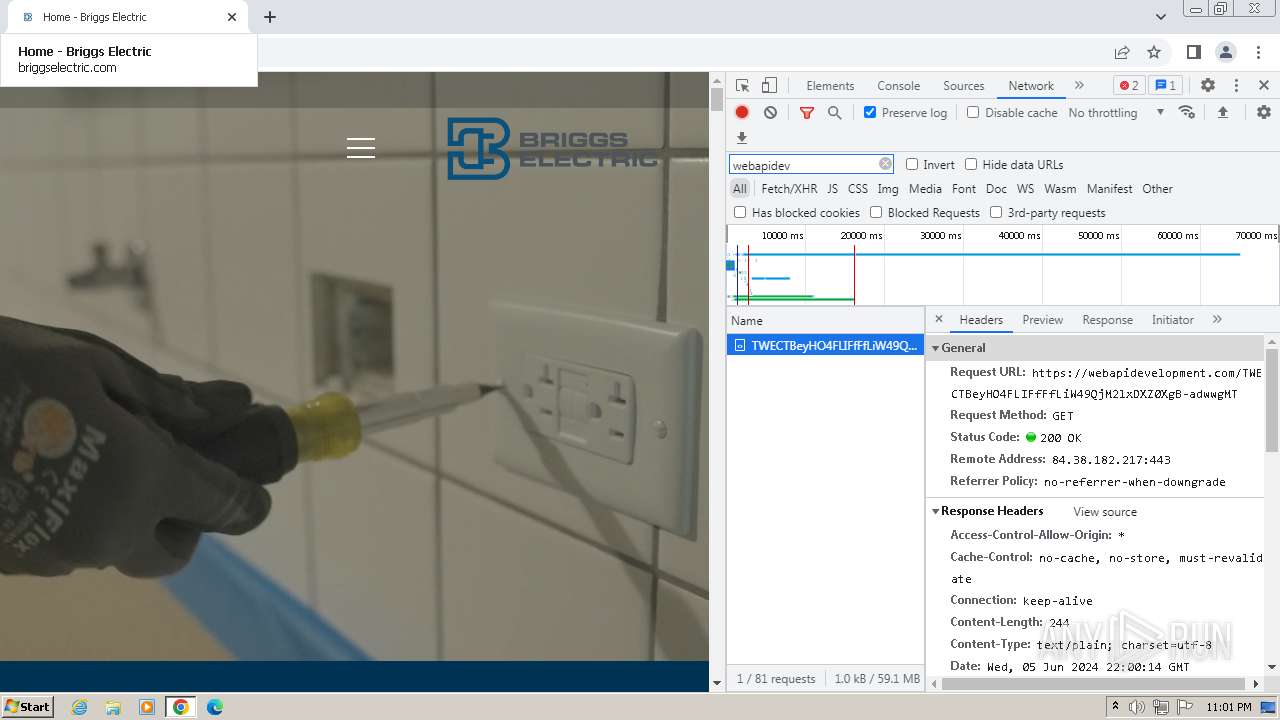The height and width of the screenshot is (720, 1280).
Task: Import HAR file upload arrow
Action: [1222, 113]
